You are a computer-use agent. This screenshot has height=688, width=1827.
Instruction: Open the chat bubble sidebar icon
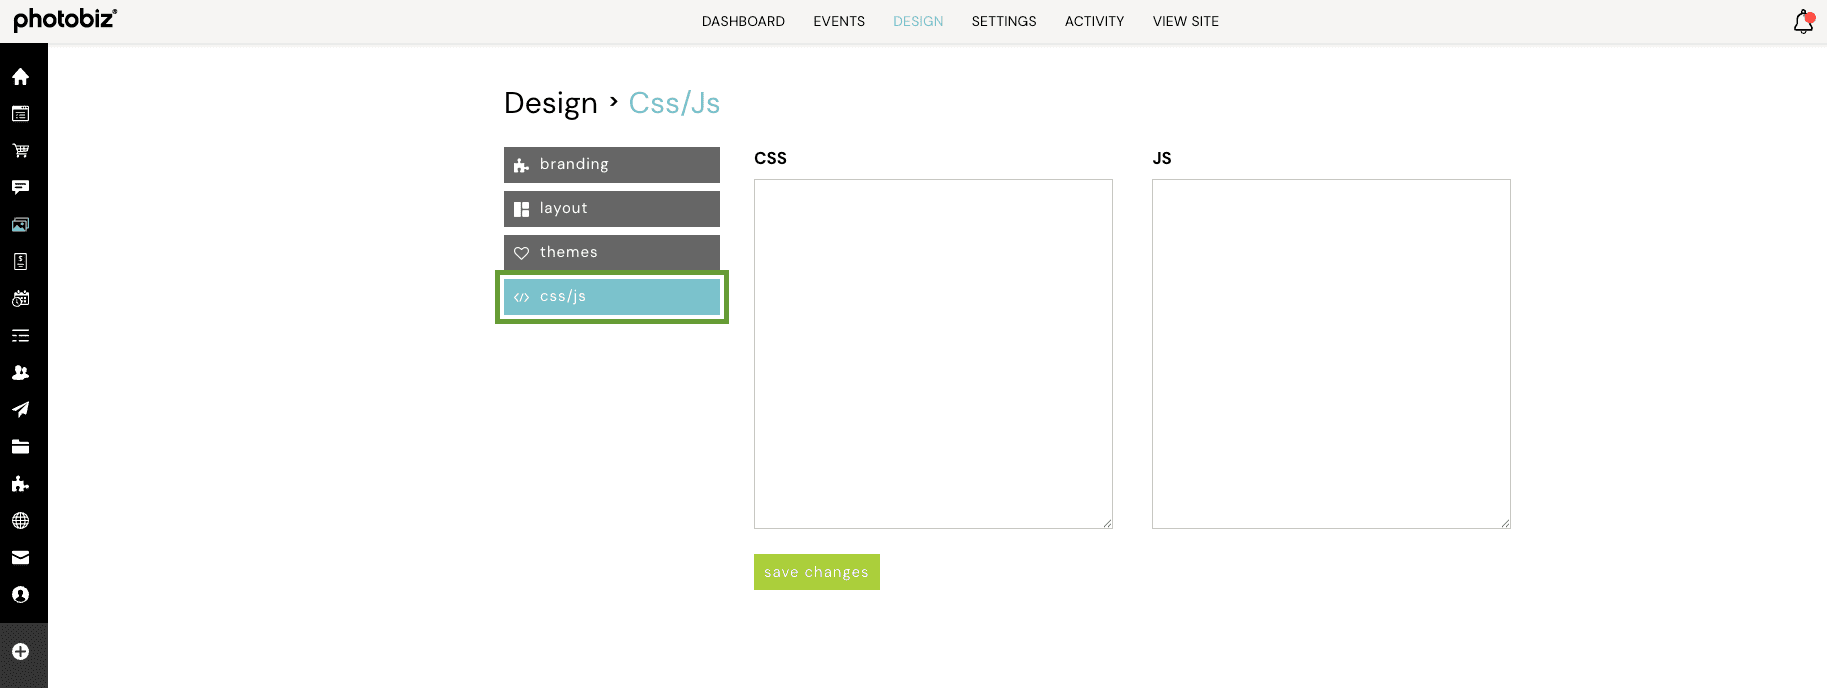[20, 188]
